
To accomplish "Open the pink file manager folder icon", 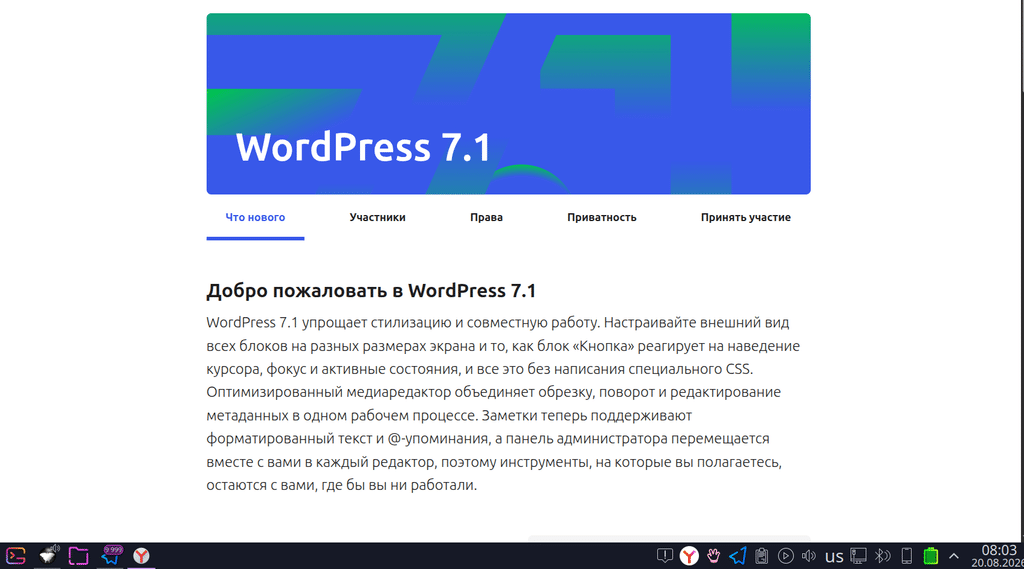I will pos(78,556).
